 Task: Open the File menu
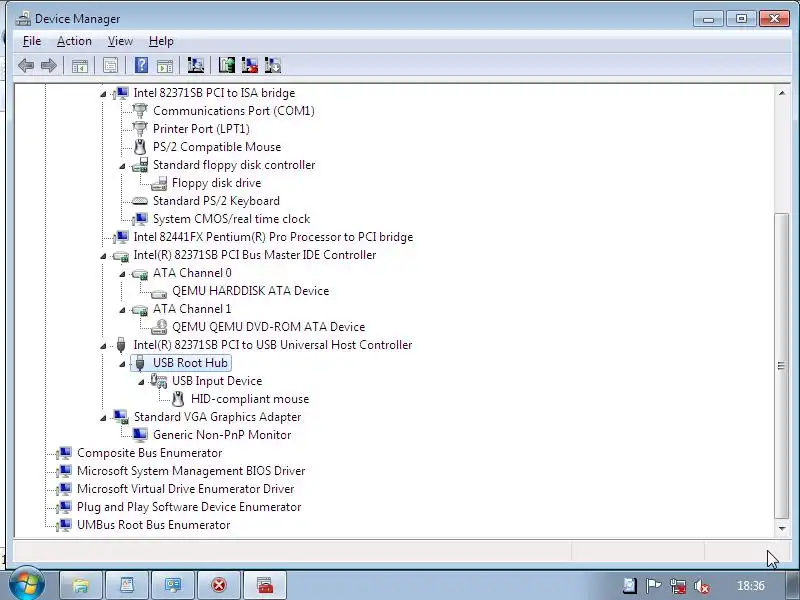click(32, 41)
